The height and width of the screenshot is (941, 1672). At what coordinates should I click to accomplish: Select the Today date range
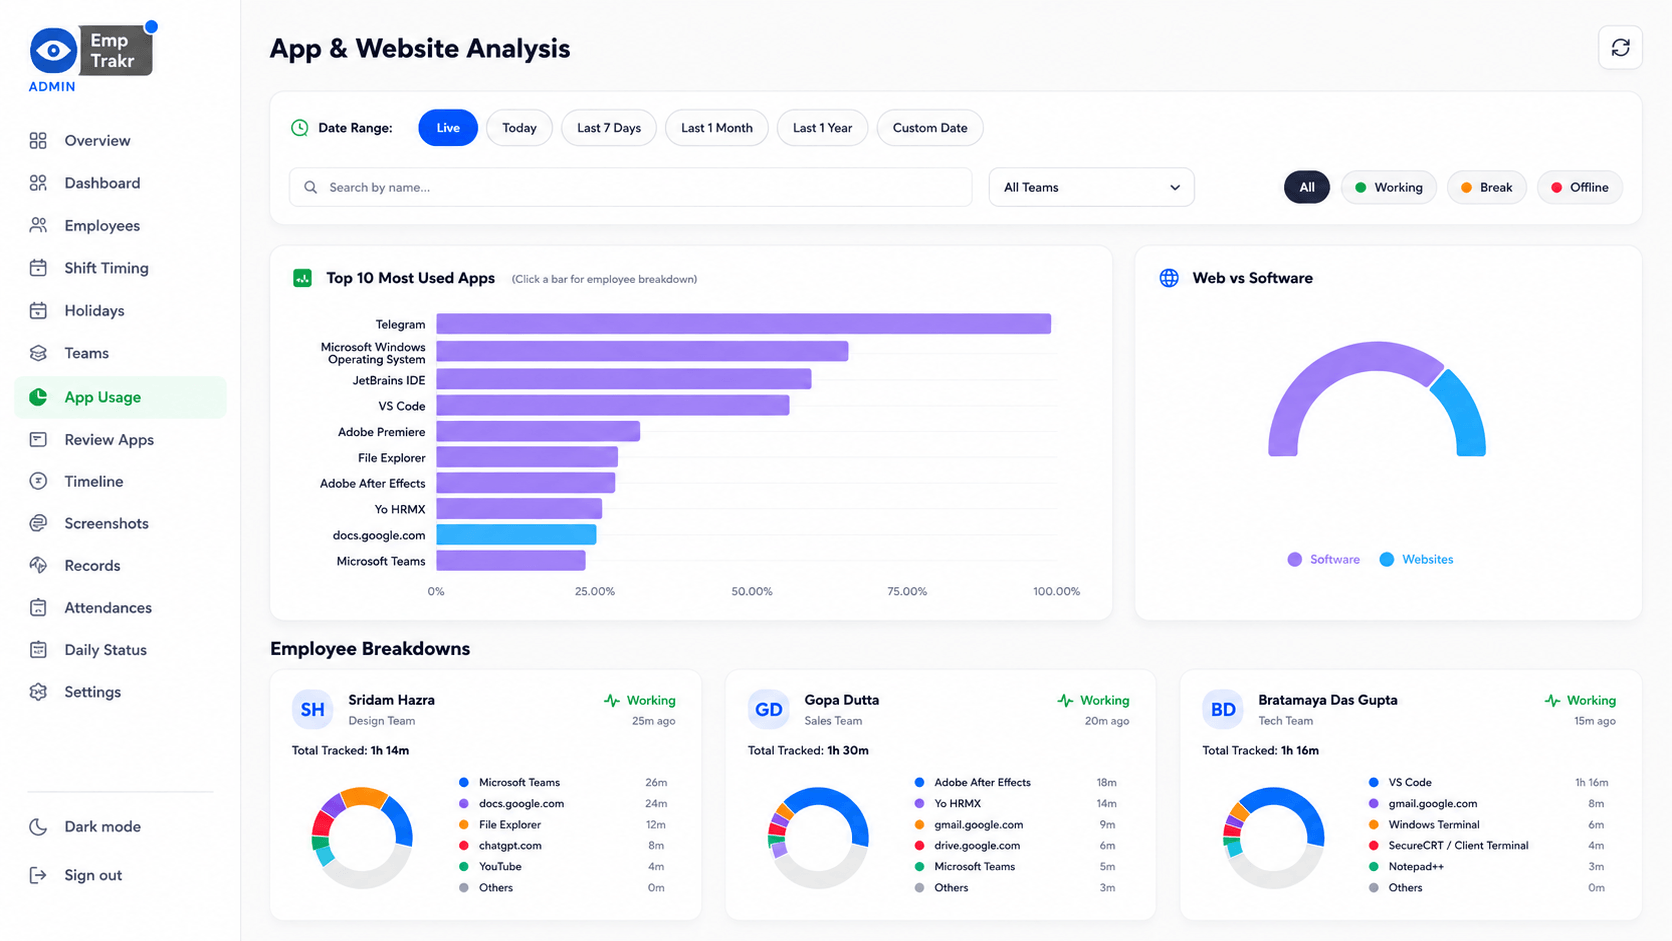519,128
